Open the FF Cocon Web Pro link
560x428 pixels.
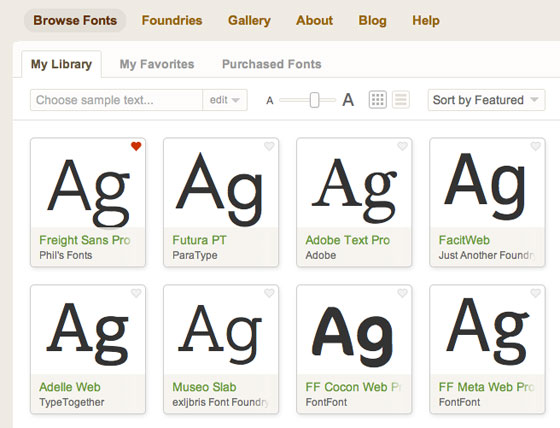(353, 387)
